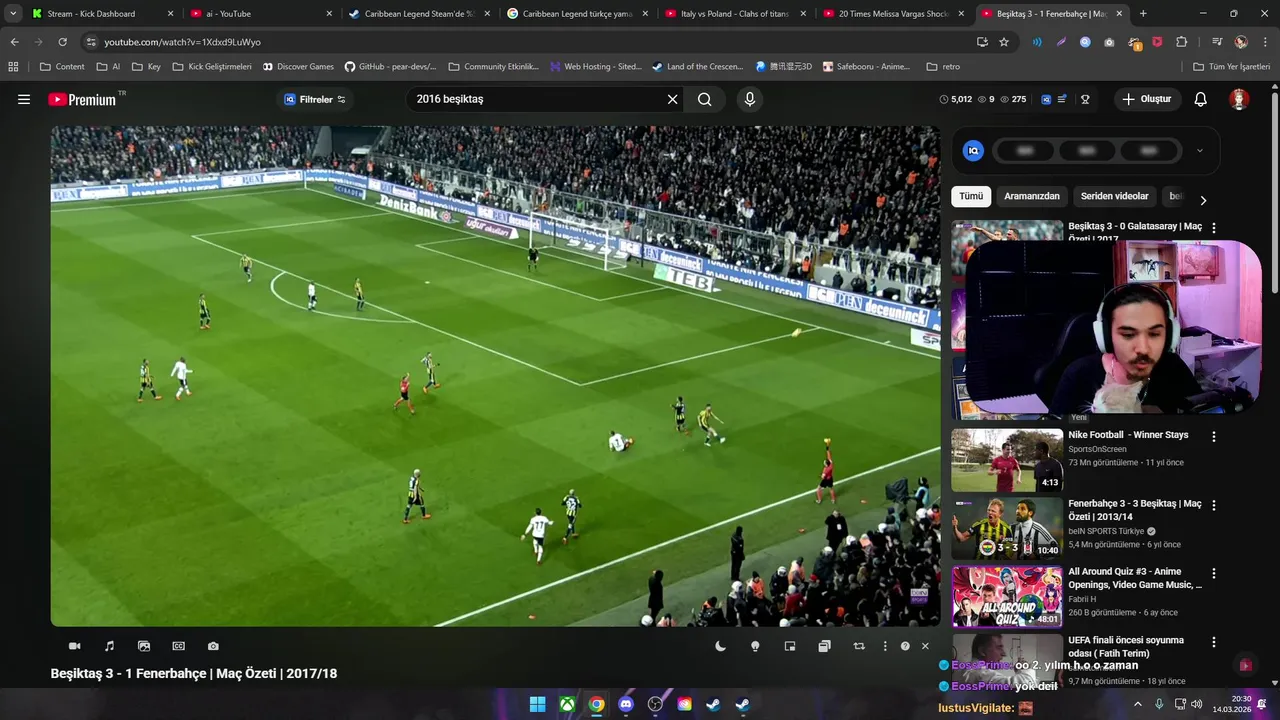Open the help question mark icon
This screenshot has width=1280, height=720.
905,646
